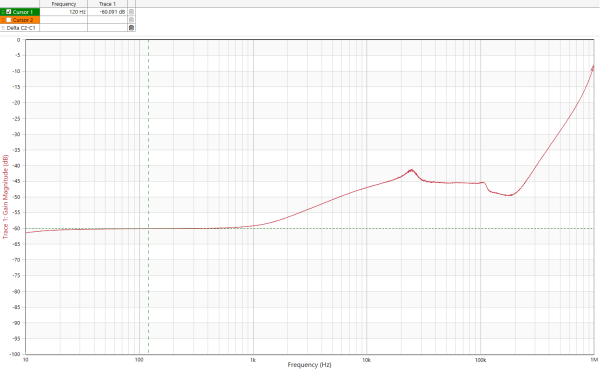Viewport: 600px width, 373px height.
Task: Select the green Cursor 1 label
Action: pyautogui.click(x=23, y=12)
